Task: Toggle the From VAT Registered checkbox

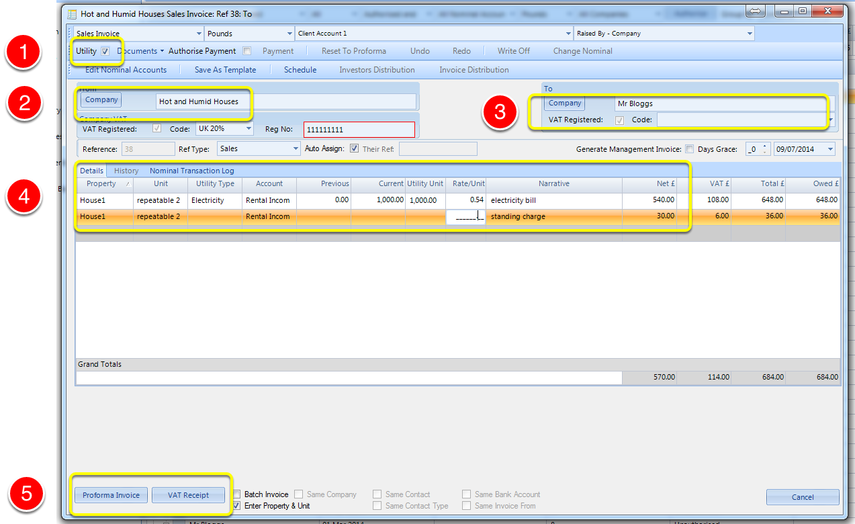Action: tap(157, 129)
